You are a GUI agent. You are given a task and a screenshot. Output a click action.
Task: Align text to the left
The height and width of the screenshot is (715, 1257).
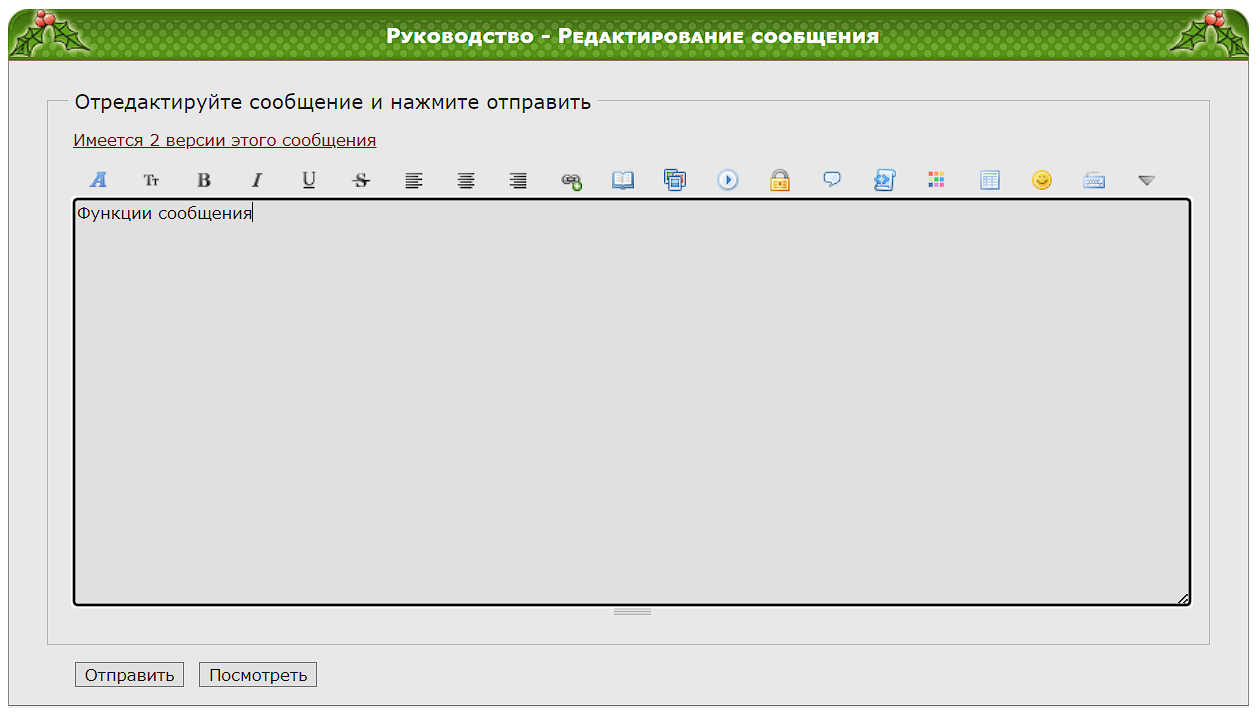(x=414, y=180)
